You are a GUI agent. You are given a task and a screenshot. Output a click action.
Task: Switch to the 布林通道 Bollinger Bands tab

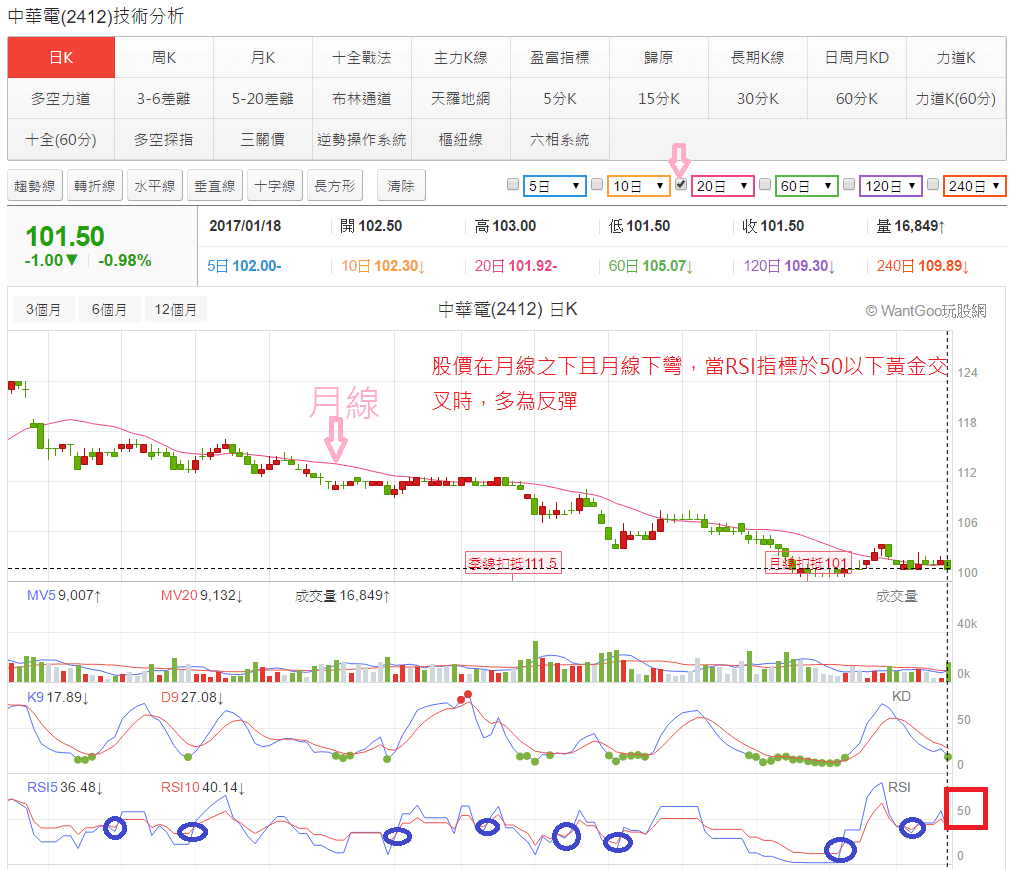tap(361, 98)
